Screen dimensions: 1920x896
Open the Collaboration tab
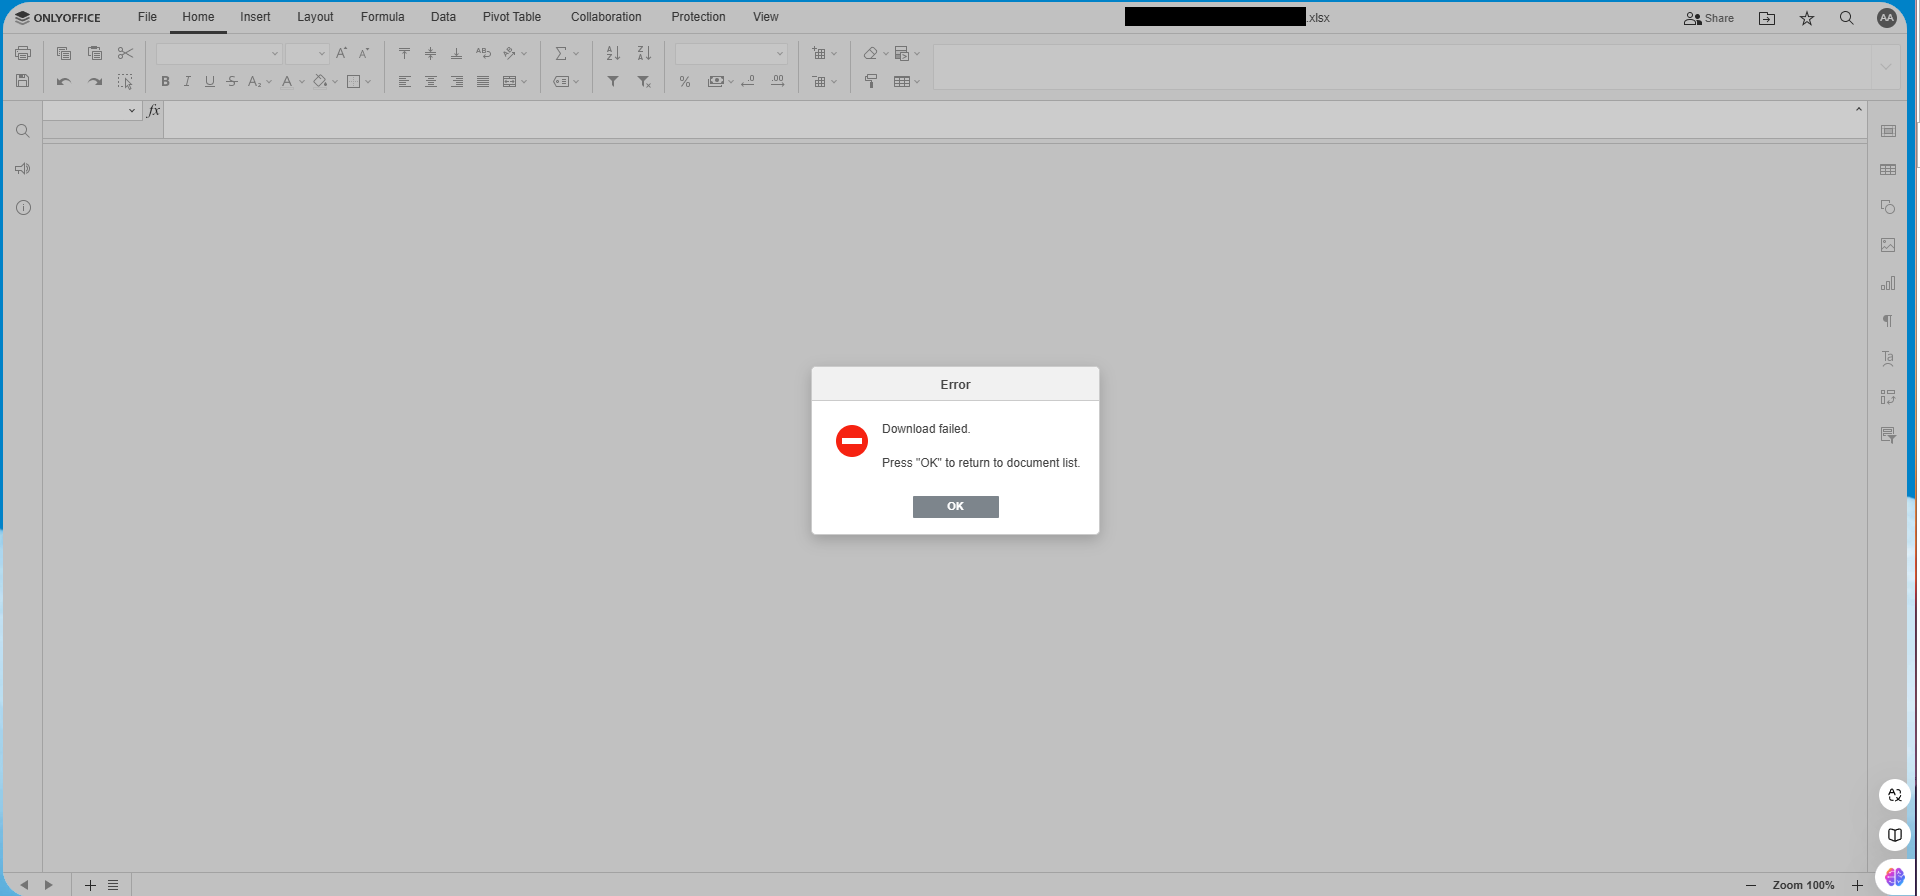pyautogui.click(x=606, y=17)
